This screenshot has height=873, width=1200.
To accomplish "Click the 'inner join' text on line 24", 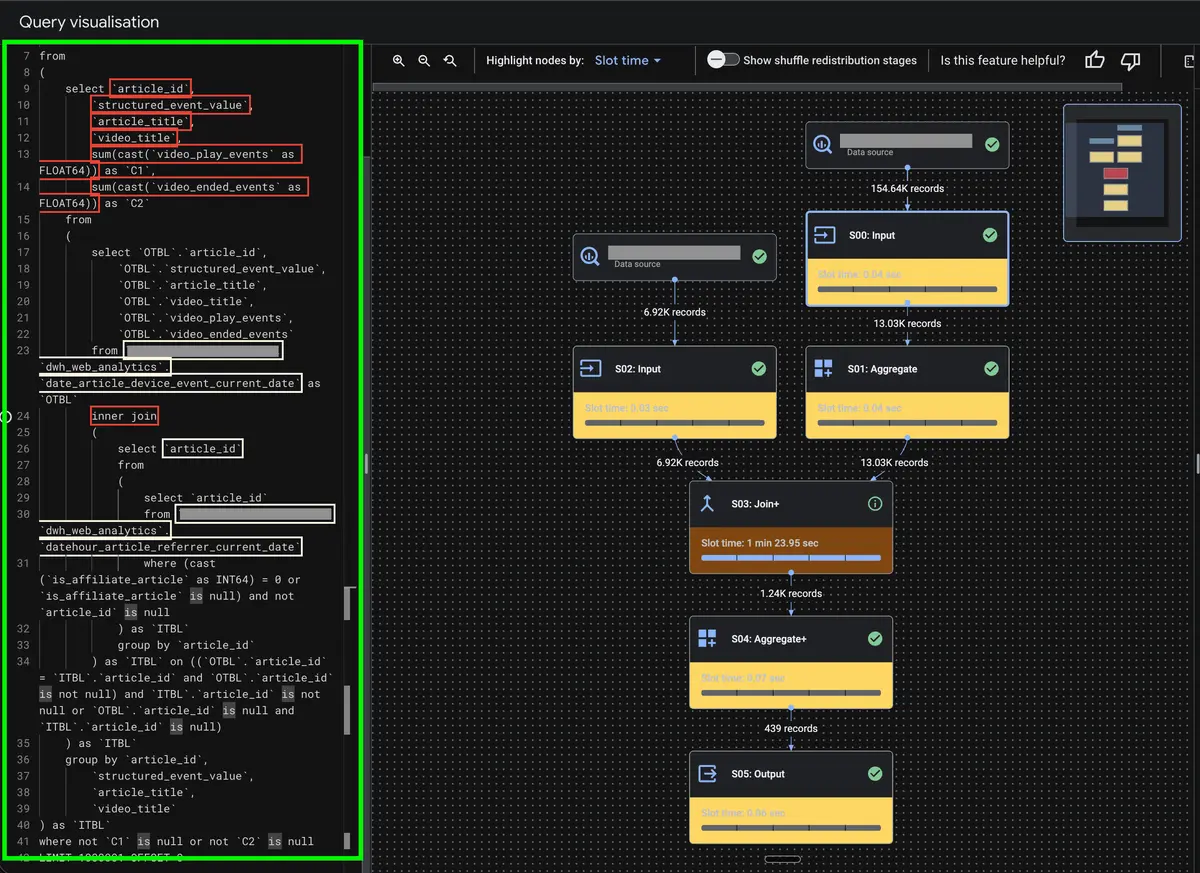I will (125, 416).
